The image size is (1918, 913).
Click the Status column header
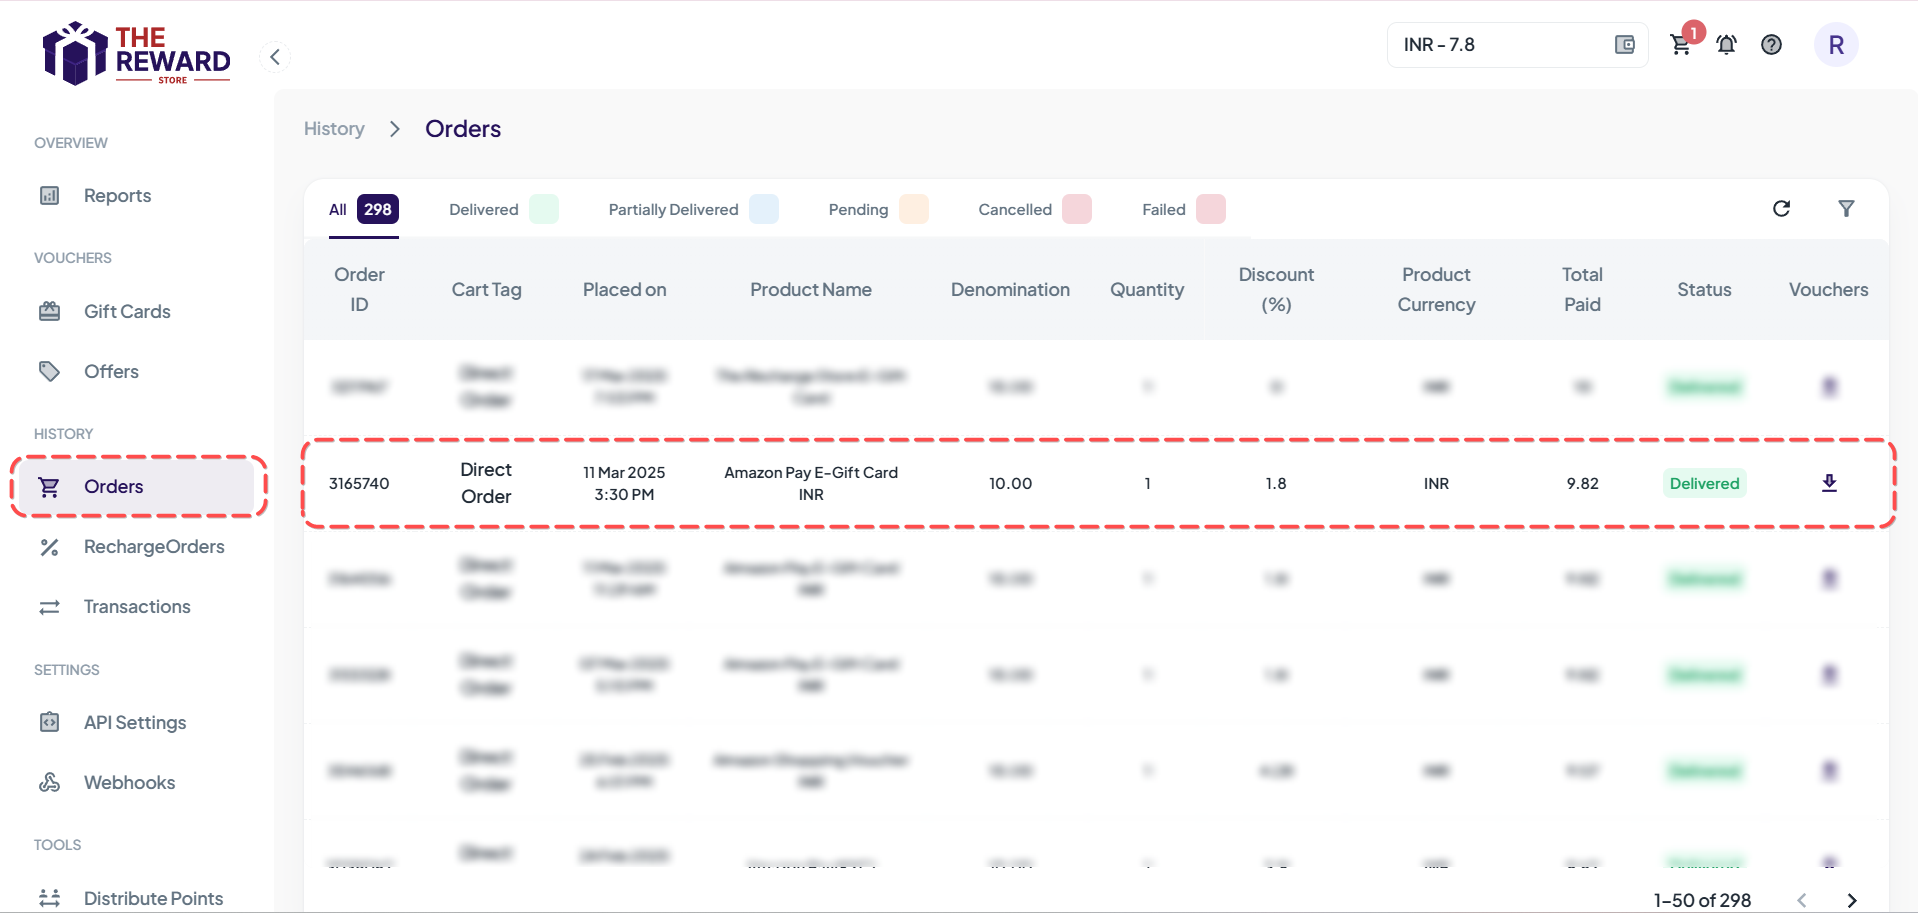pyautogui.click(x=1704, y=289)
